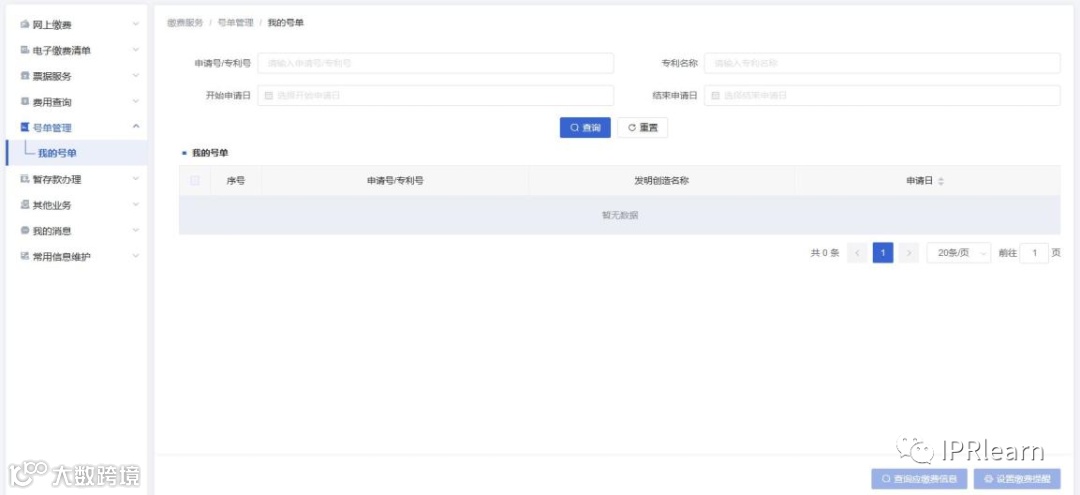Expand the 票据服务 menu chevron
The height and width of the screenshot is (495, 1080).
pyautogui.click(x=136, y=76)
